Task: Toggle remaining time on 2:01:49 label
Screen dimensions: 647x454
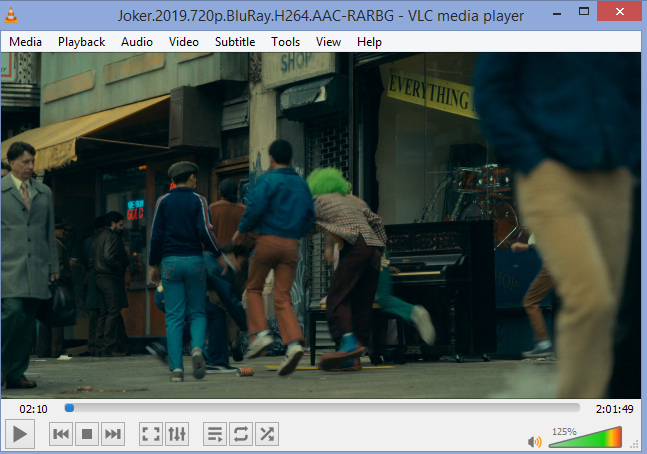Action: pos(614,409)
